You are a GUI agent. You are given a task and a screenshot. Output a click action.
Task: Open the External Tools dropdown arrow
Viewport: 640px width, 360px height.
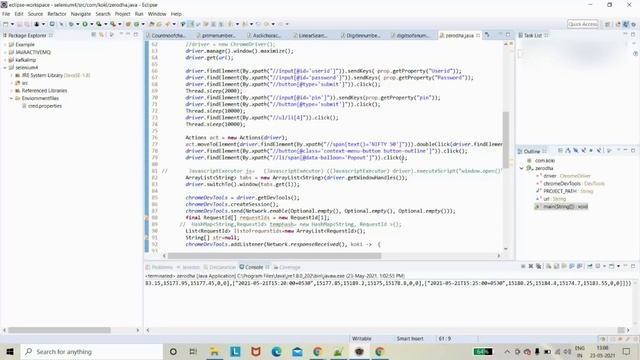coord(120,24)
